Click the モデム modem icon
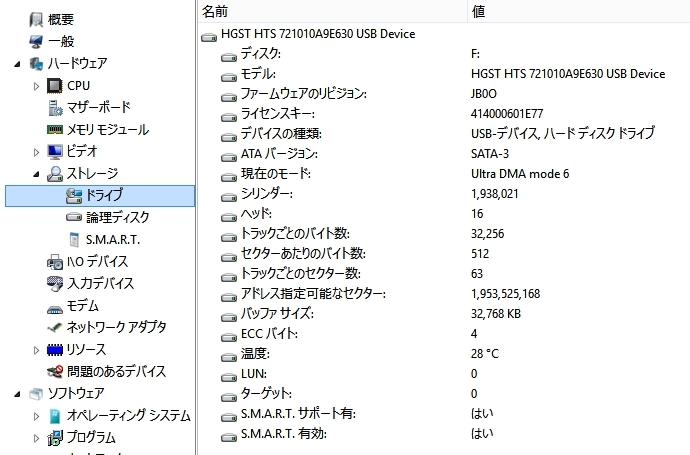 (x=55, y=309)
